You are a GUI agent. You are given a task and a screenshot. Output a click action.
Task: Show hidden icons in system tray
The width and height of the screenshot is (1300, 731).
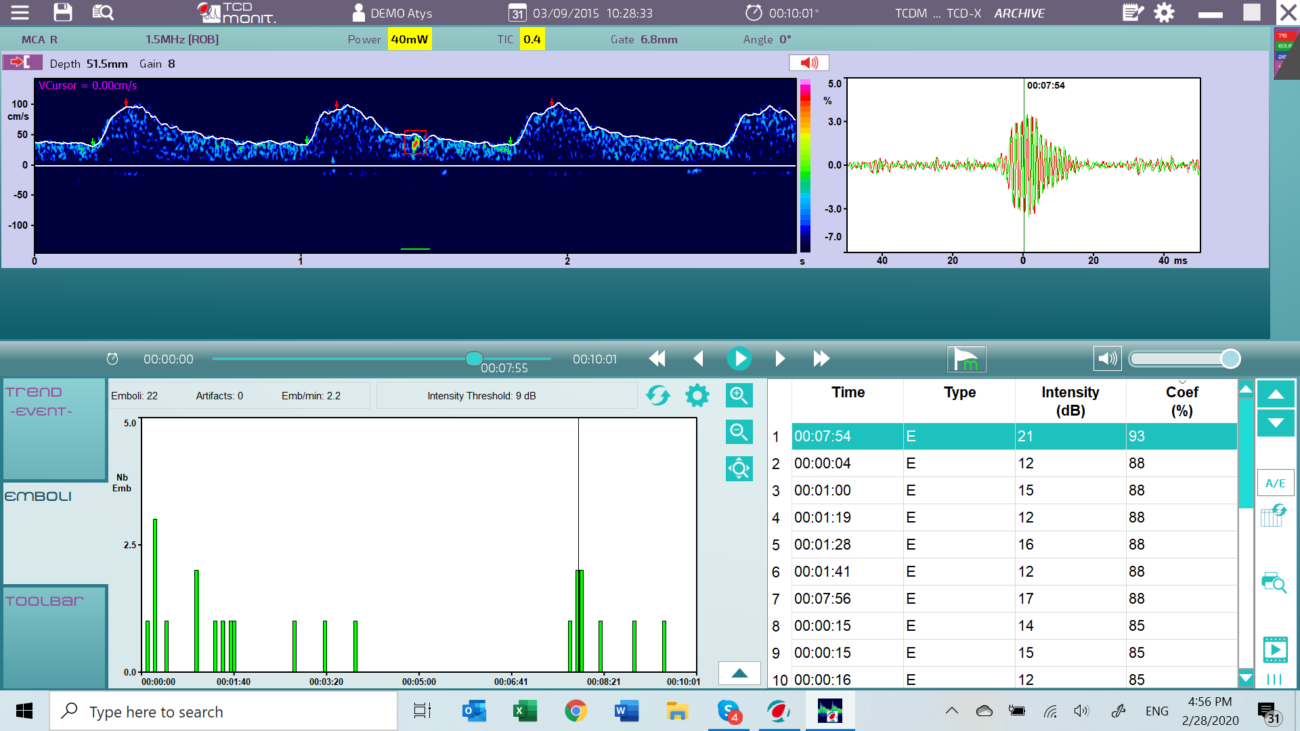pos(951,711)
